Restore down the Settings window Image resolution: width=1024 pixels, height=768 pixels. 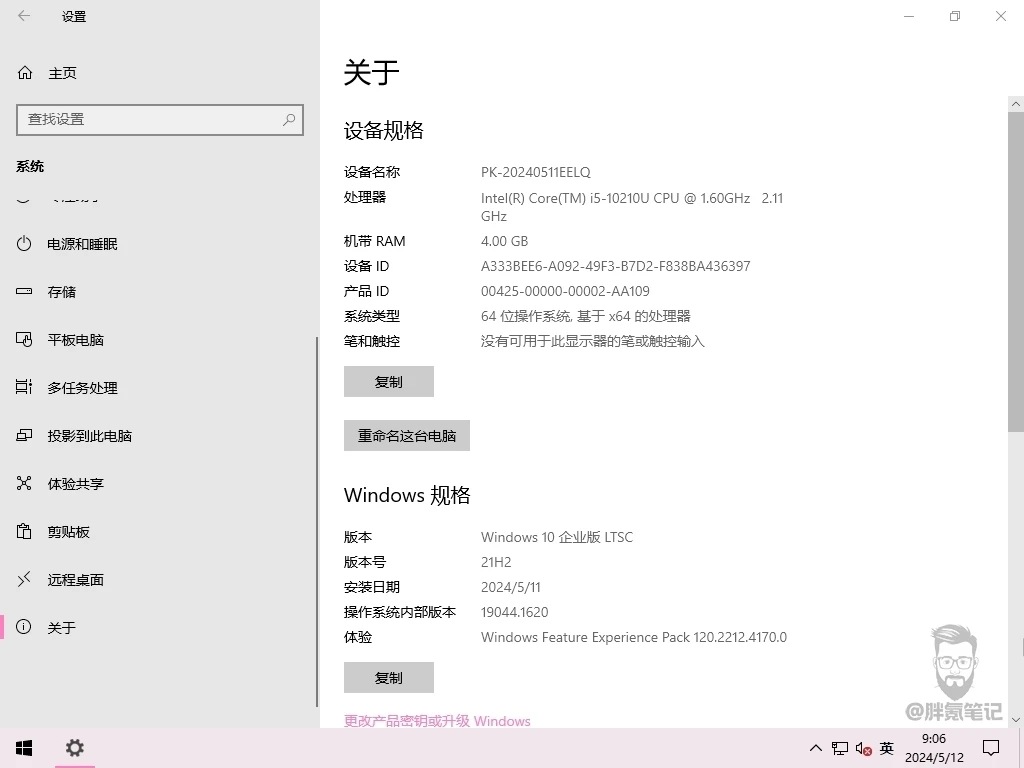(x=955, y=16)
